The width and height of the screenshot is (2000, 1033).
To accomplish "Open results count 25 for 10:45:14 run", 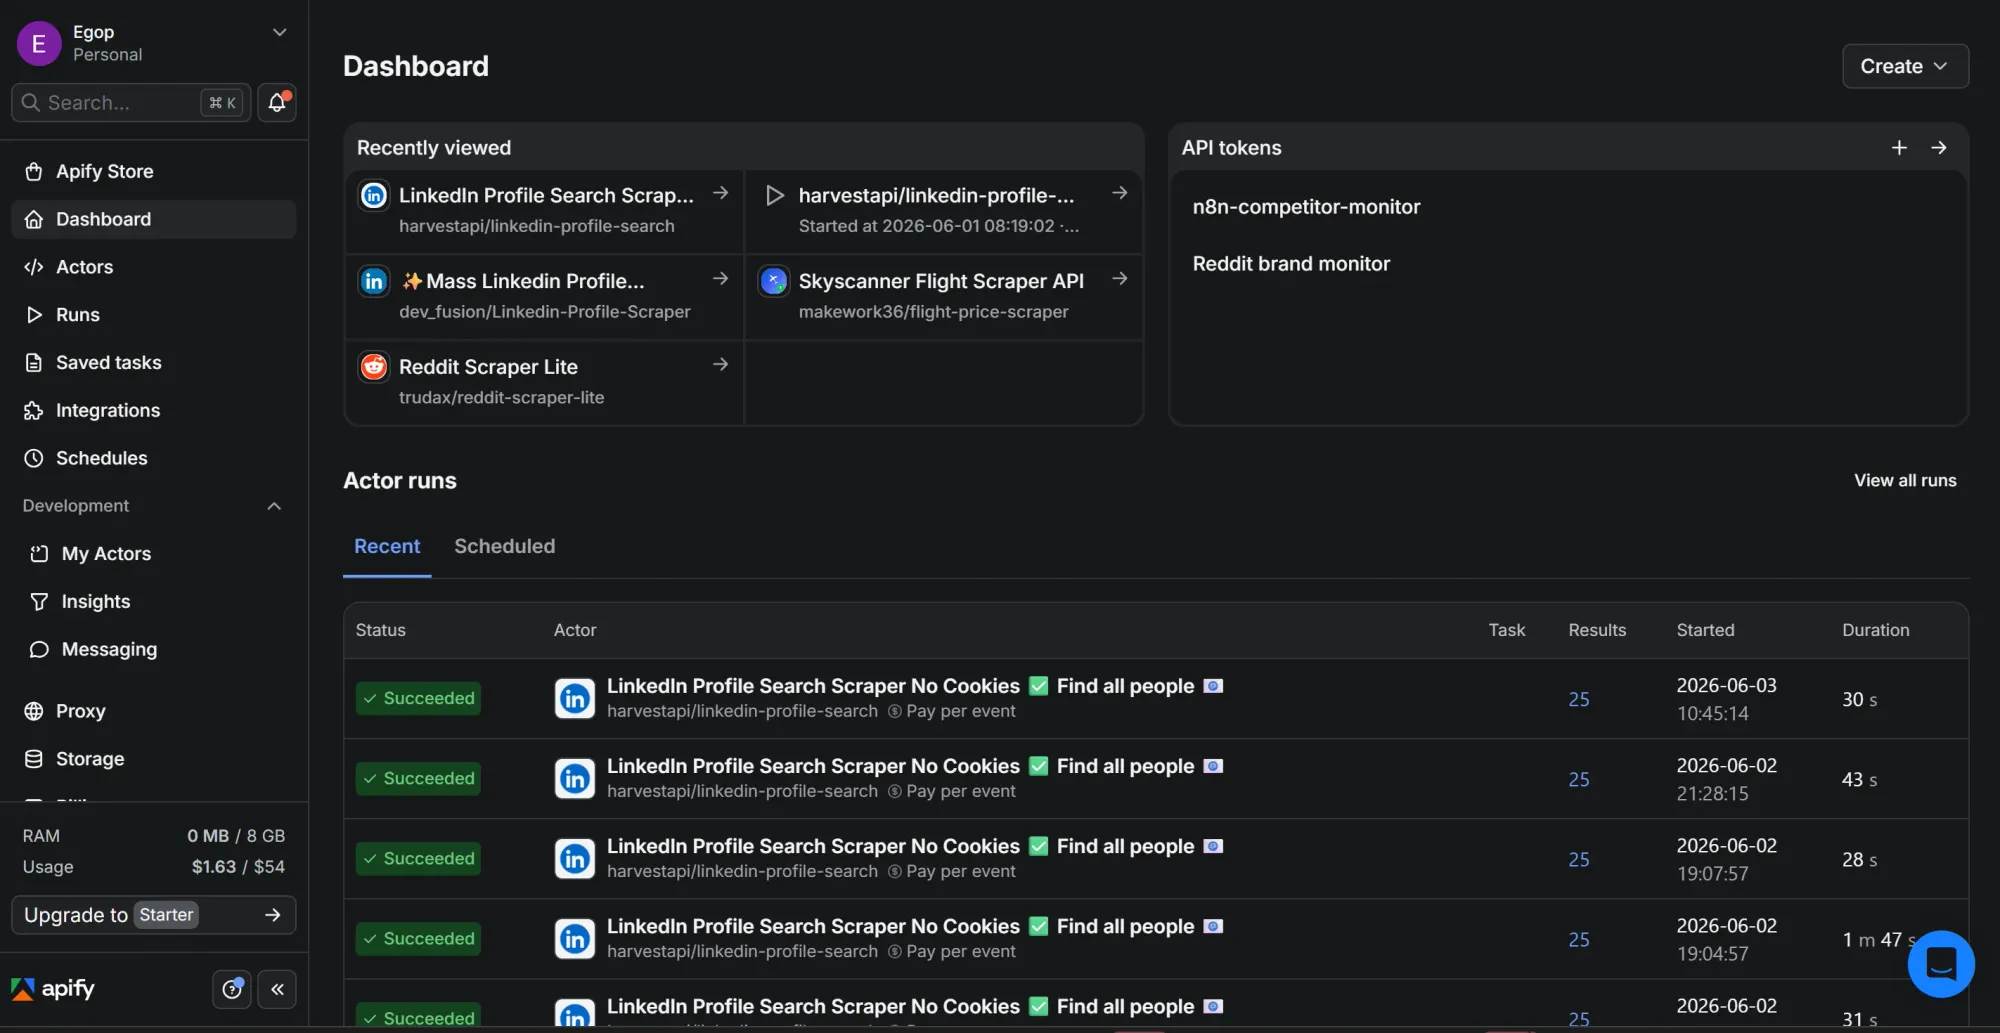I will point(1579,699).
